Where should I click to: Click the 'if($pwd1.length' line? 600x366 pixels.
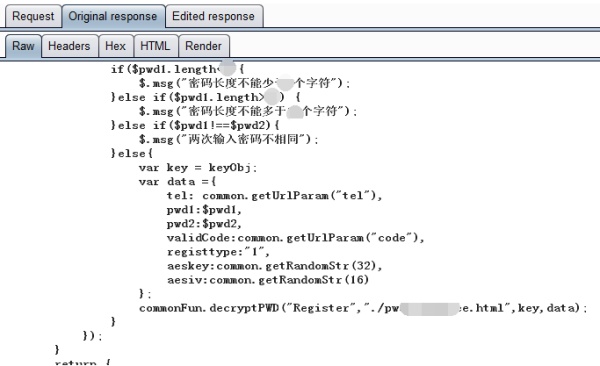[x=178, y=69]
